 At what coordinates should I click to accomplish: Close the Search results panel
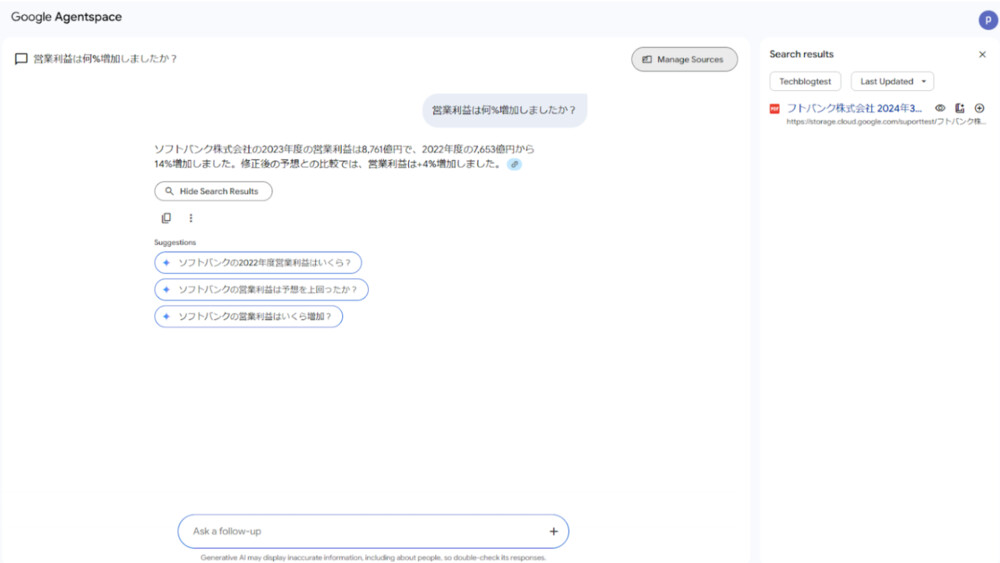pos(982,54)
